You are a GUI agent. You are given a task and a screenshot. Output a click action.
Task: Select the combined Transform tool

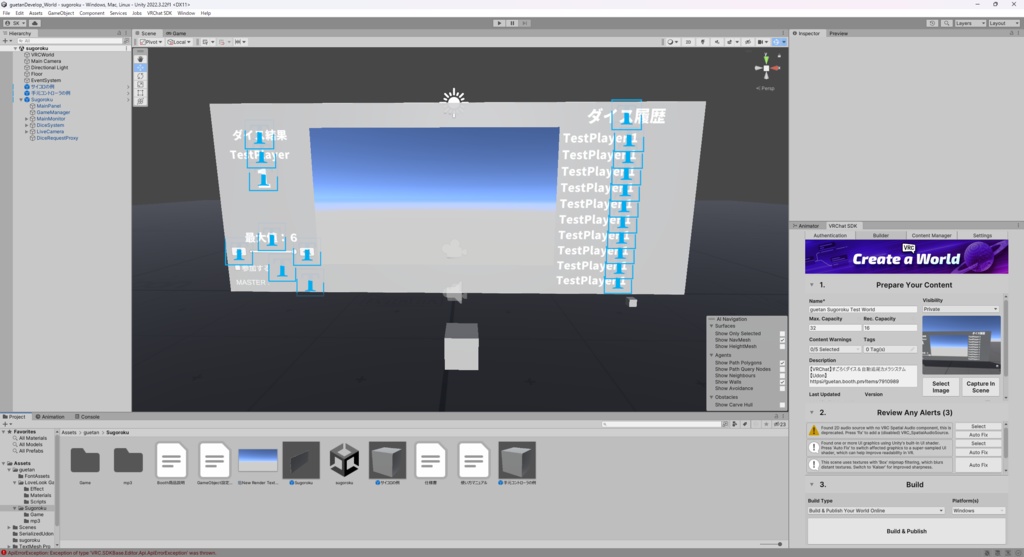pyautogui.click(x=140, y=101)
